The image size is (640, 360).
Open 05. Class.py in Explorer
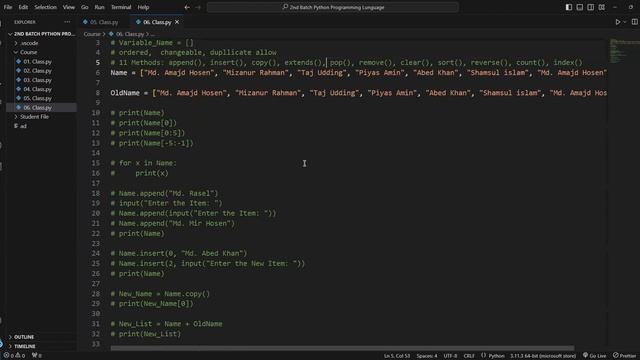(x=41, y=98)
